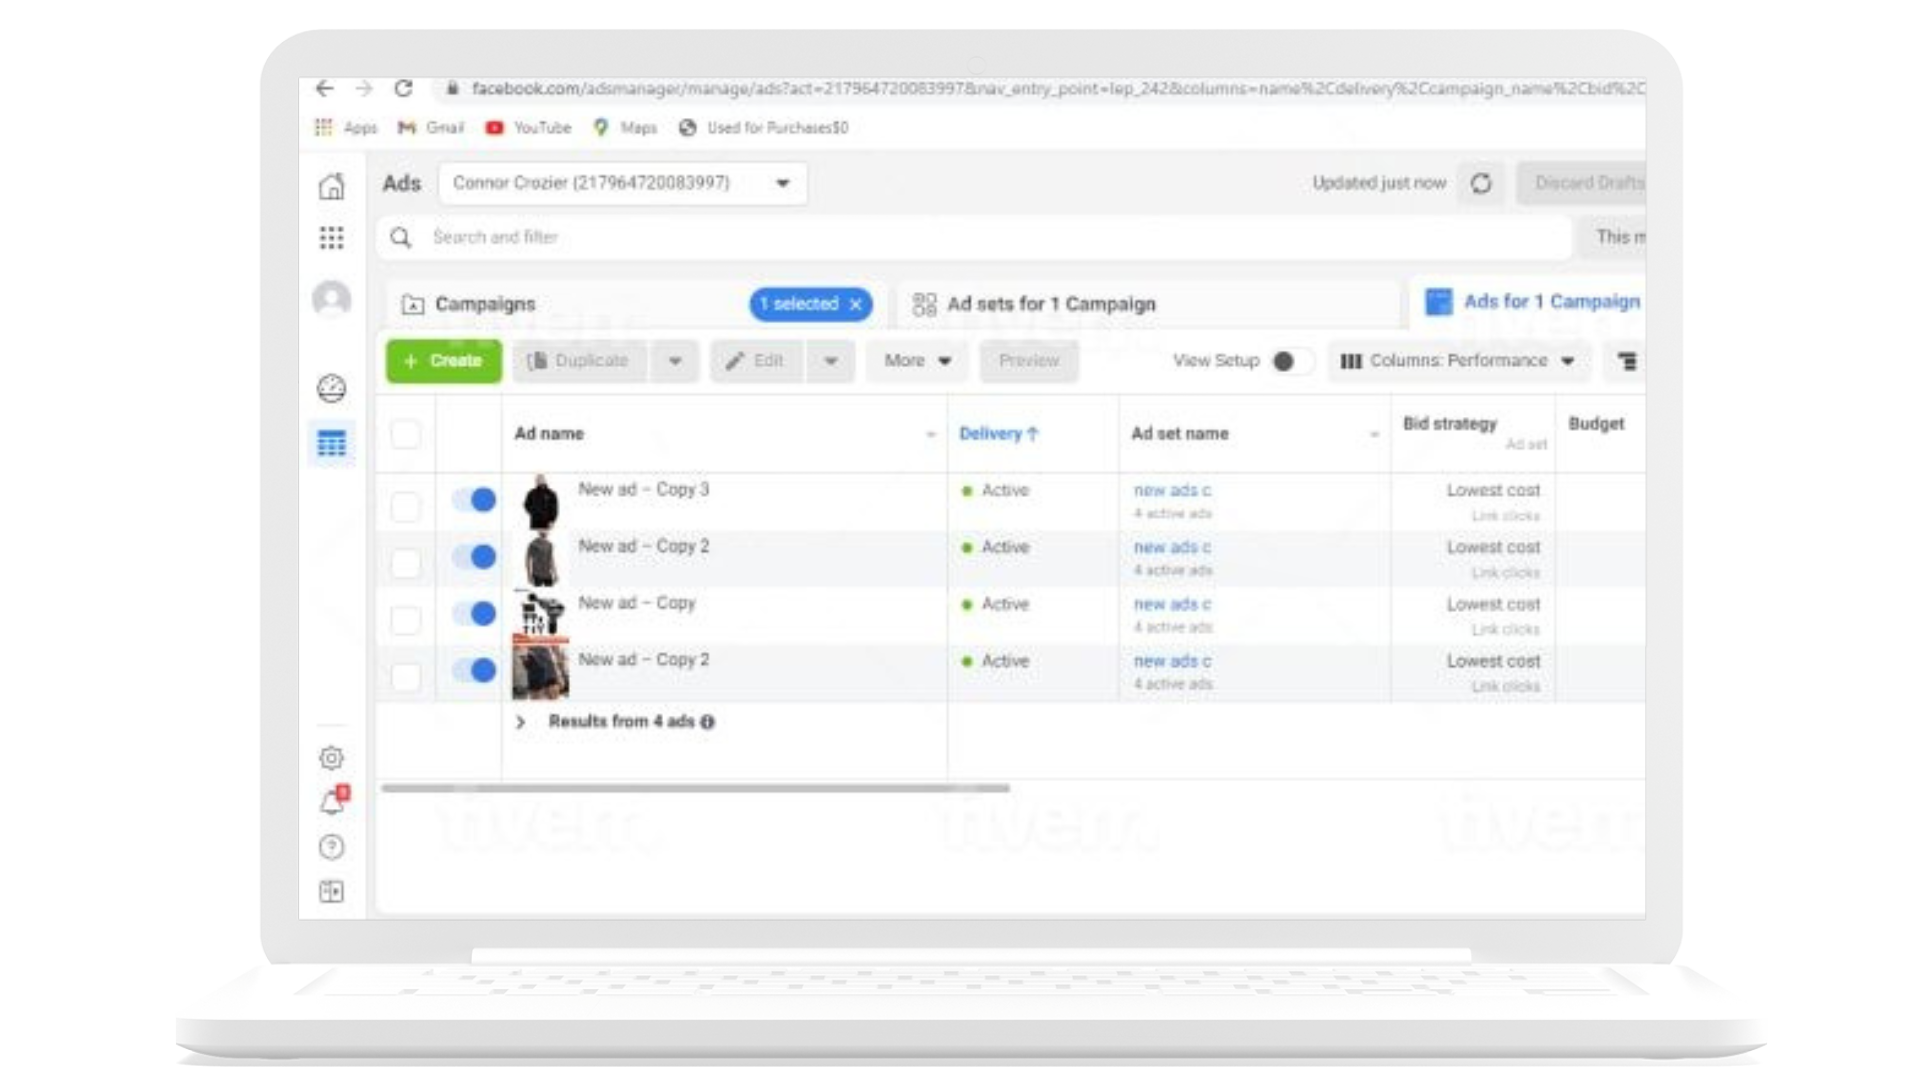Image resolution: width=1920 pixels, height=1080 pixels.
Task: Open the help question mark icon
Action: click(331, 847)
